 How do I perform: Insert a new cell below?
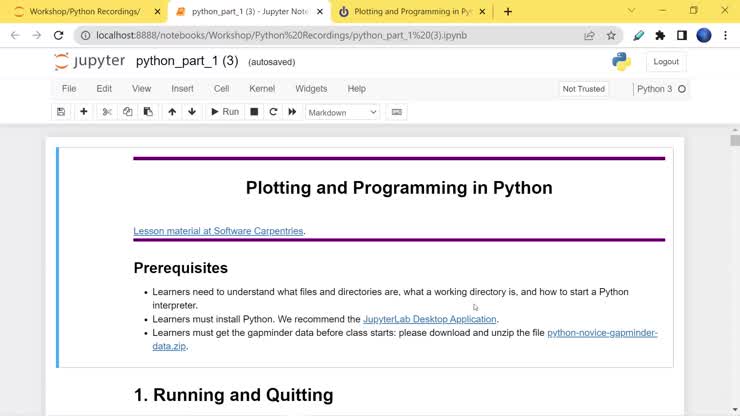click(x=84, y=112)
